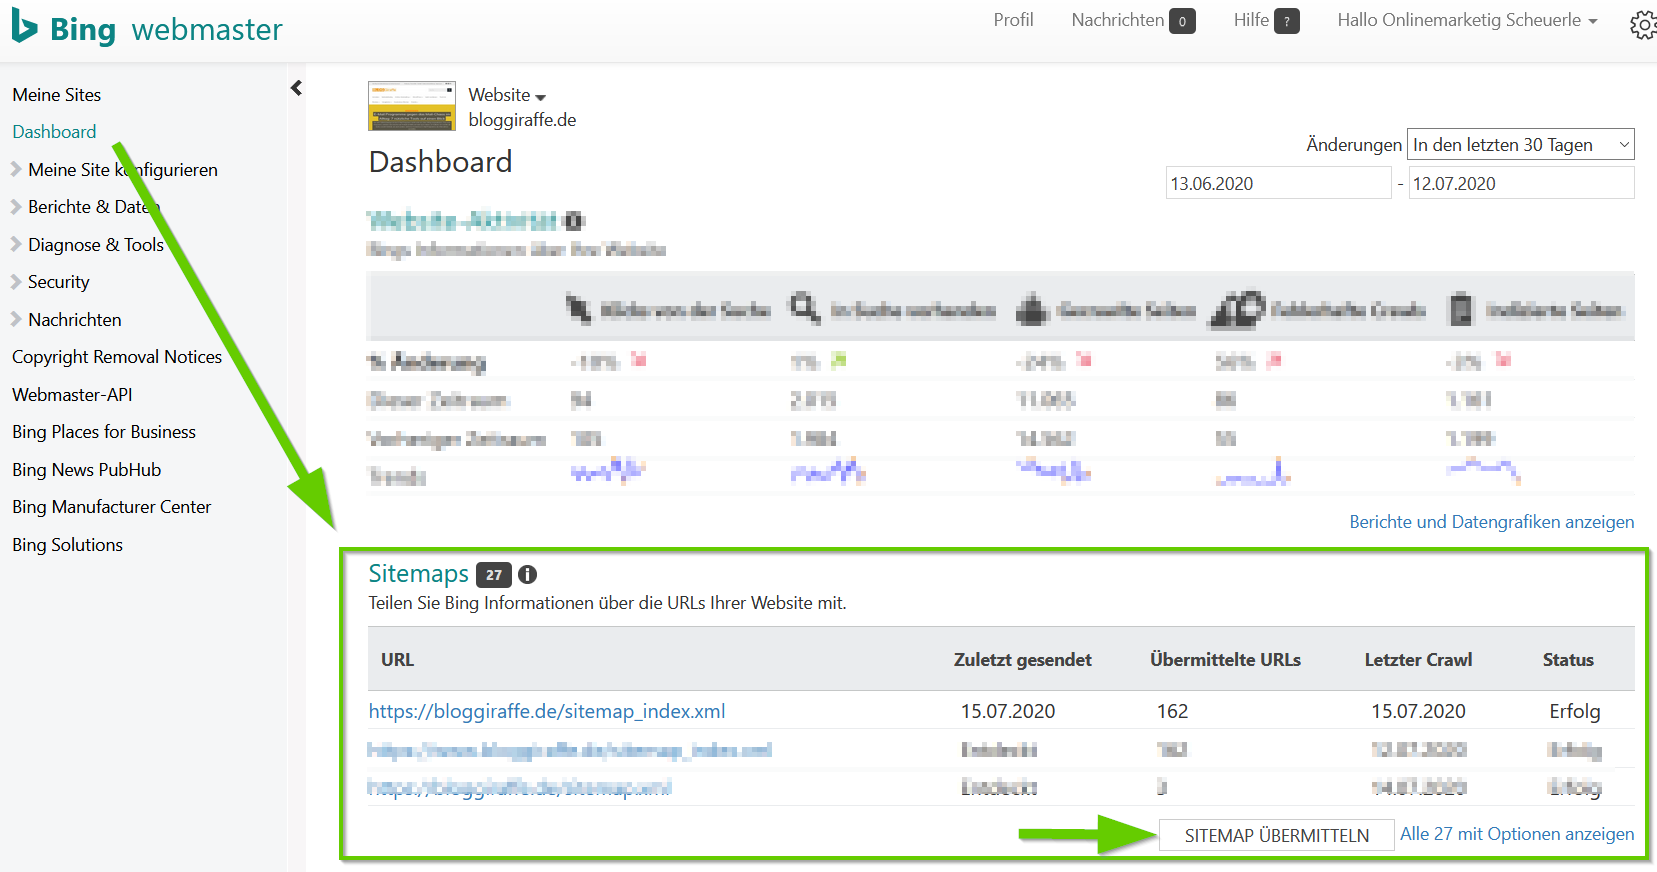Click the Erfolg status in first row
This screenshot has height=872, width=1657.
pyautogui.click(x=1575, y=711)
